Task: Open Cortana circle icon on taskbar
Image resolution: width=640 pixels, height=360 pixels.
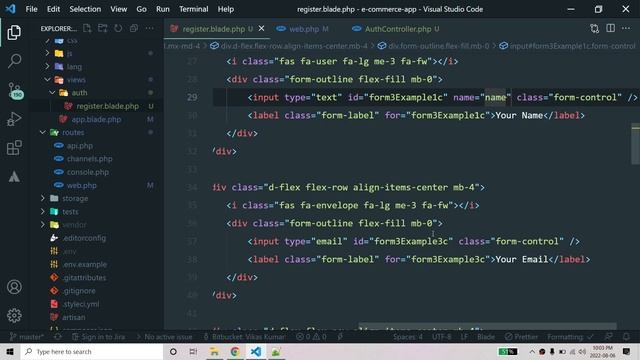Action: pos(173,351)
